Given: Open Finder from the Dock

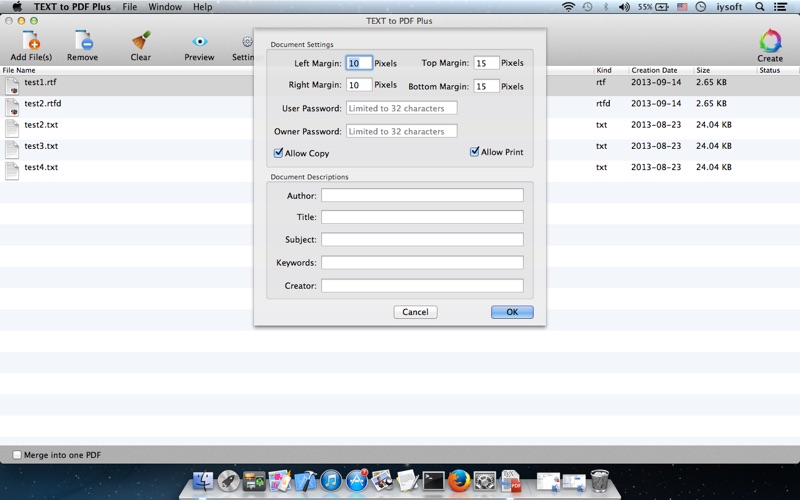Looking at the screenshot, I should pos(203,481).
